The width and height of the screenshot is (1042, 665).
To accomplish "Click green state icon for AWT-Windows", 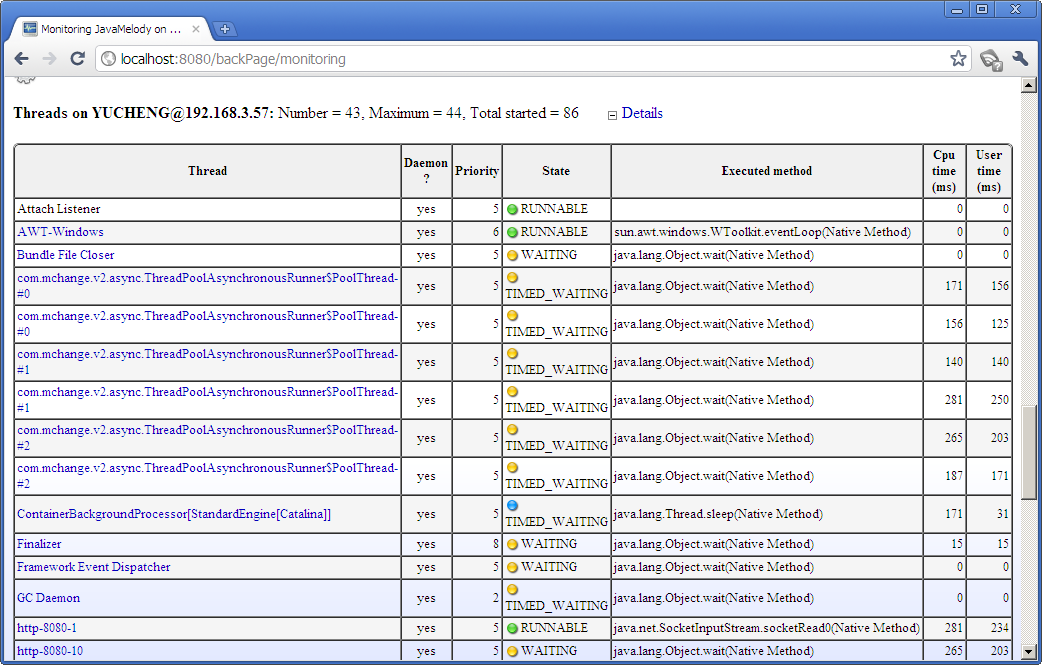I will [512, 233].
